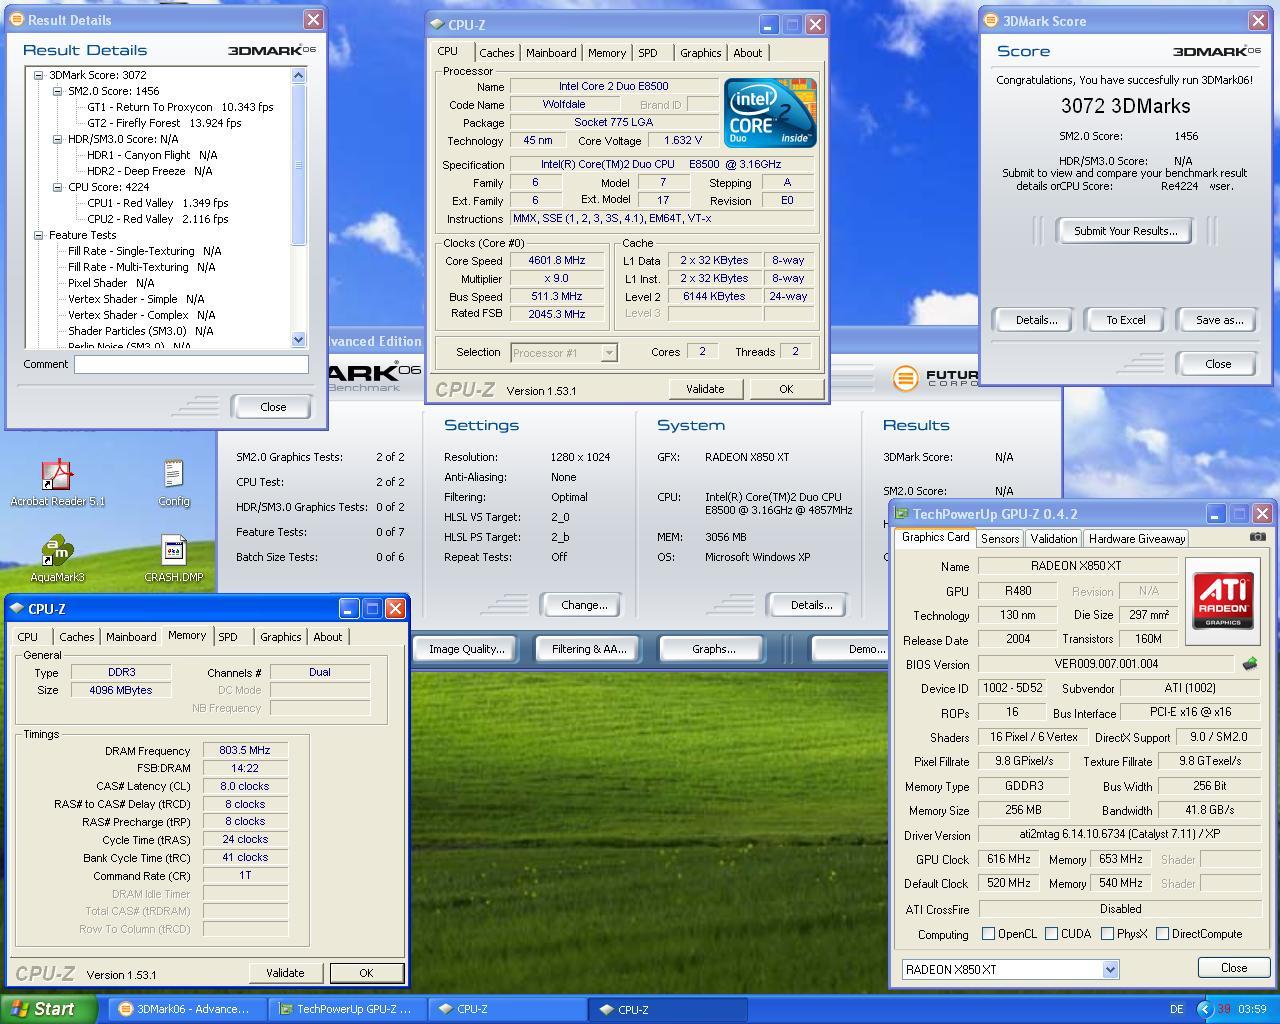Click the GPU-Z title bar app icon
This screenshot has width=1280, height=1024.
[x=901, y=513]
